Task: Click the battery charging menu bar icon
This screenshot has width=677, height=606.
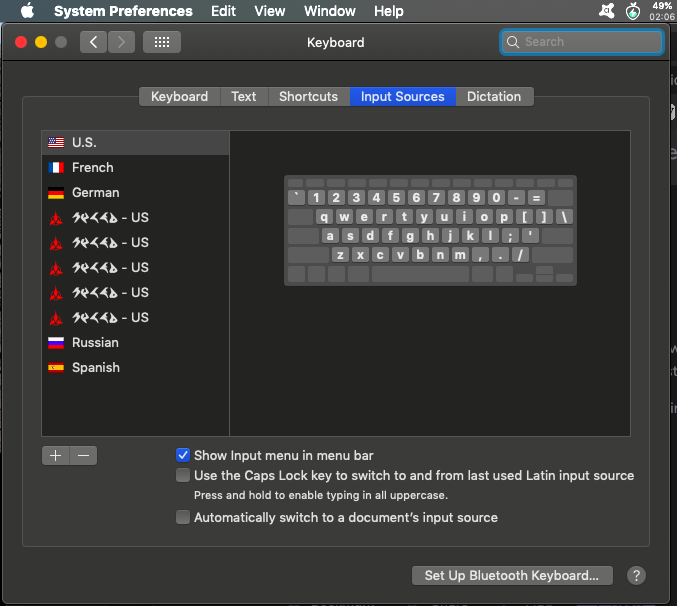Action: pyautogui.click(x=633, y=11)
